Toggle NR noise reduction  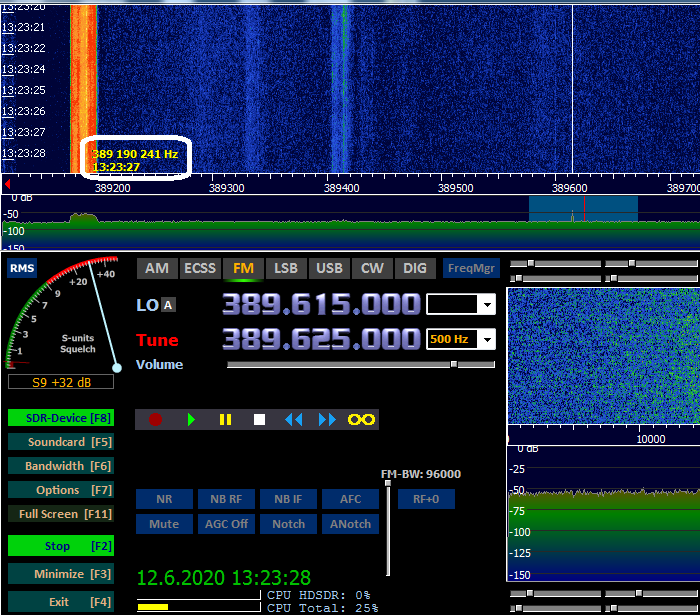point(164,499)
